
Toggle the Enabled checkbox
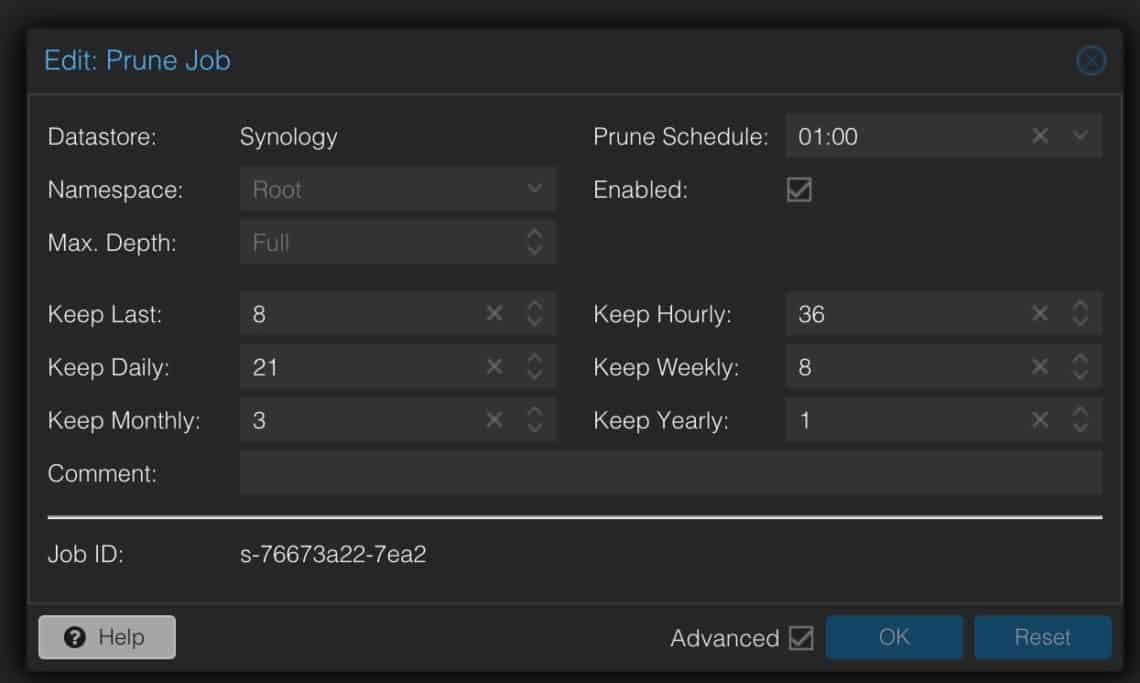[799, 190]
